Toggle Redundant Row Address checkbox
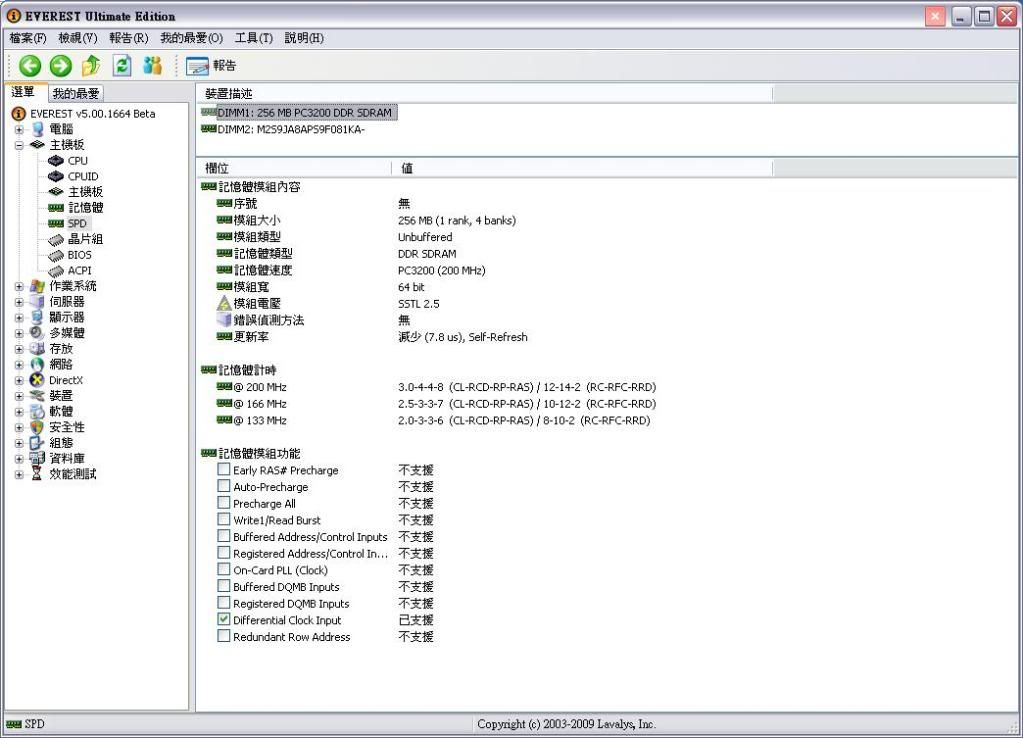 [x=224, y=636]
